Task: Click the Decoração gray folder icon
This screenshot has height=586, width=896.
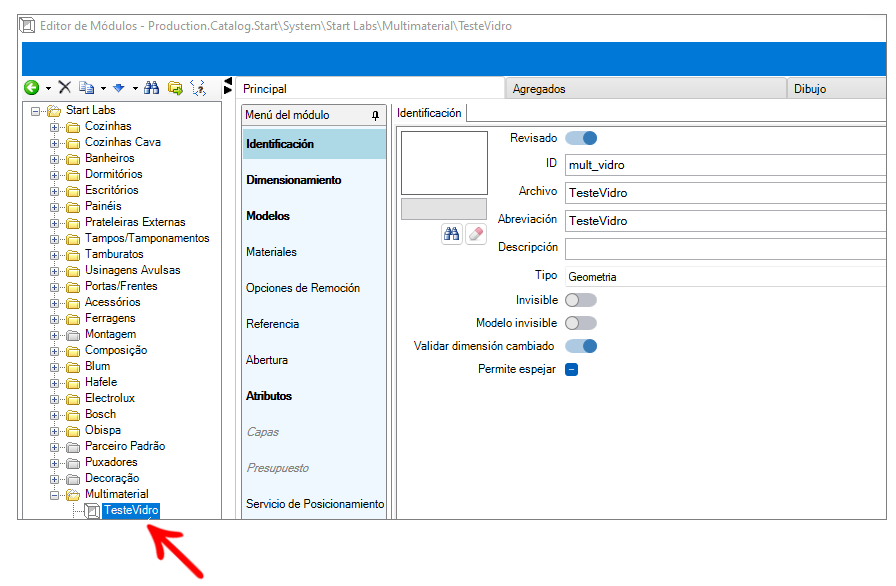Action: (73, 479)
